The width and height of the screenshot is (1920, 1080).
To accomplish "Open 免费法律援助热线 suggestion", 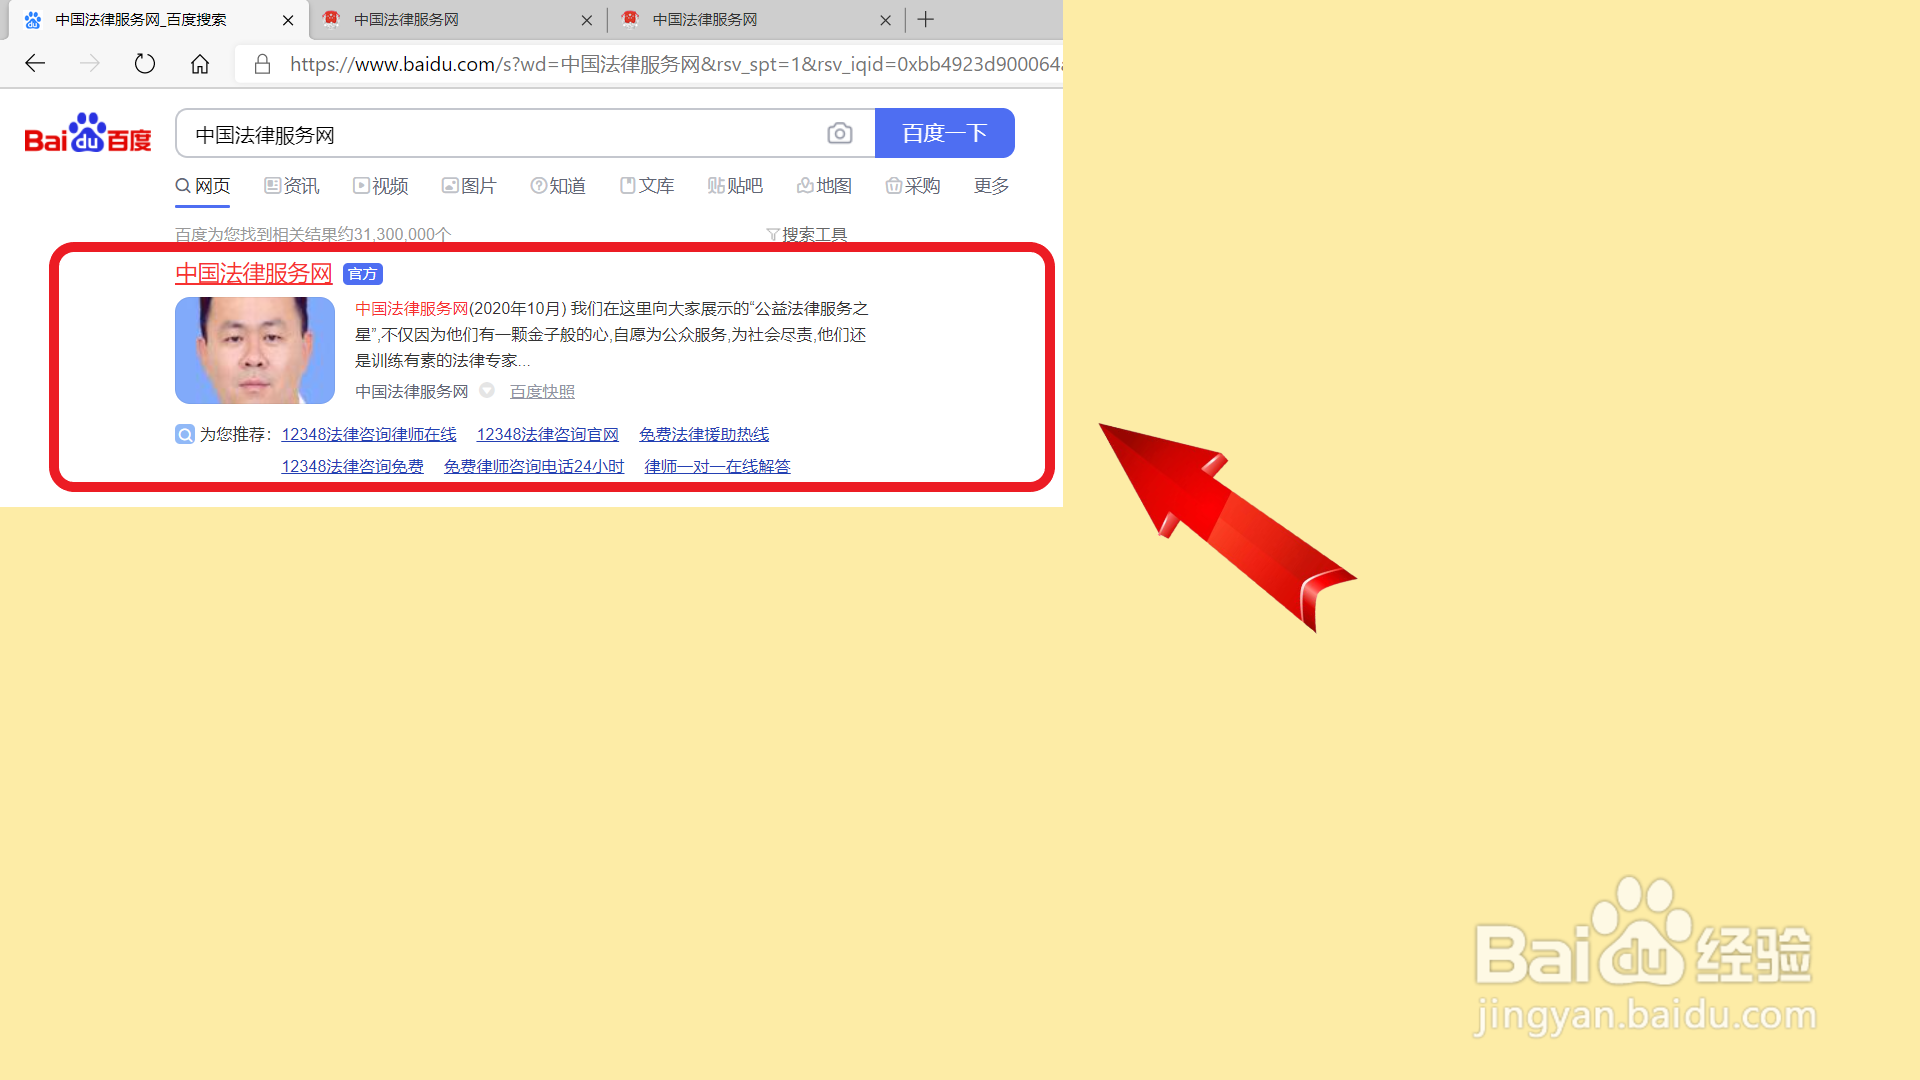I will 704,434.
